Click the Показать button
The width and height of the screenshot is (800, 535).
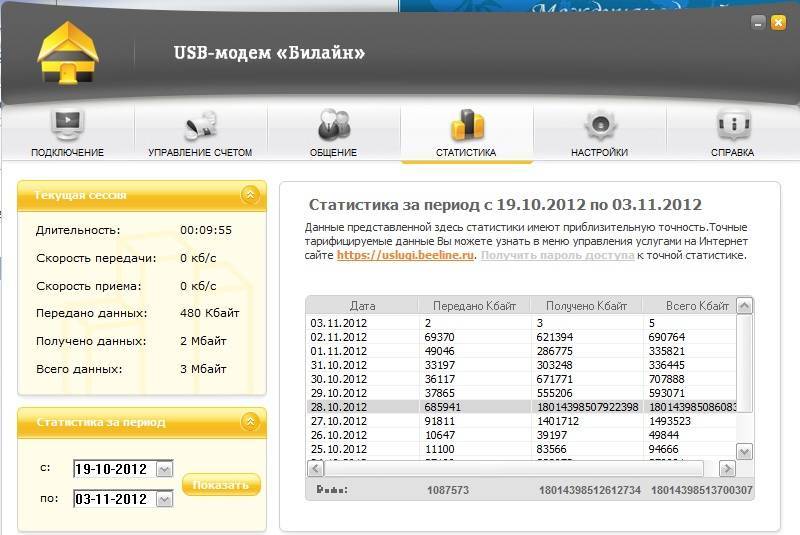[x=221, y=485]
